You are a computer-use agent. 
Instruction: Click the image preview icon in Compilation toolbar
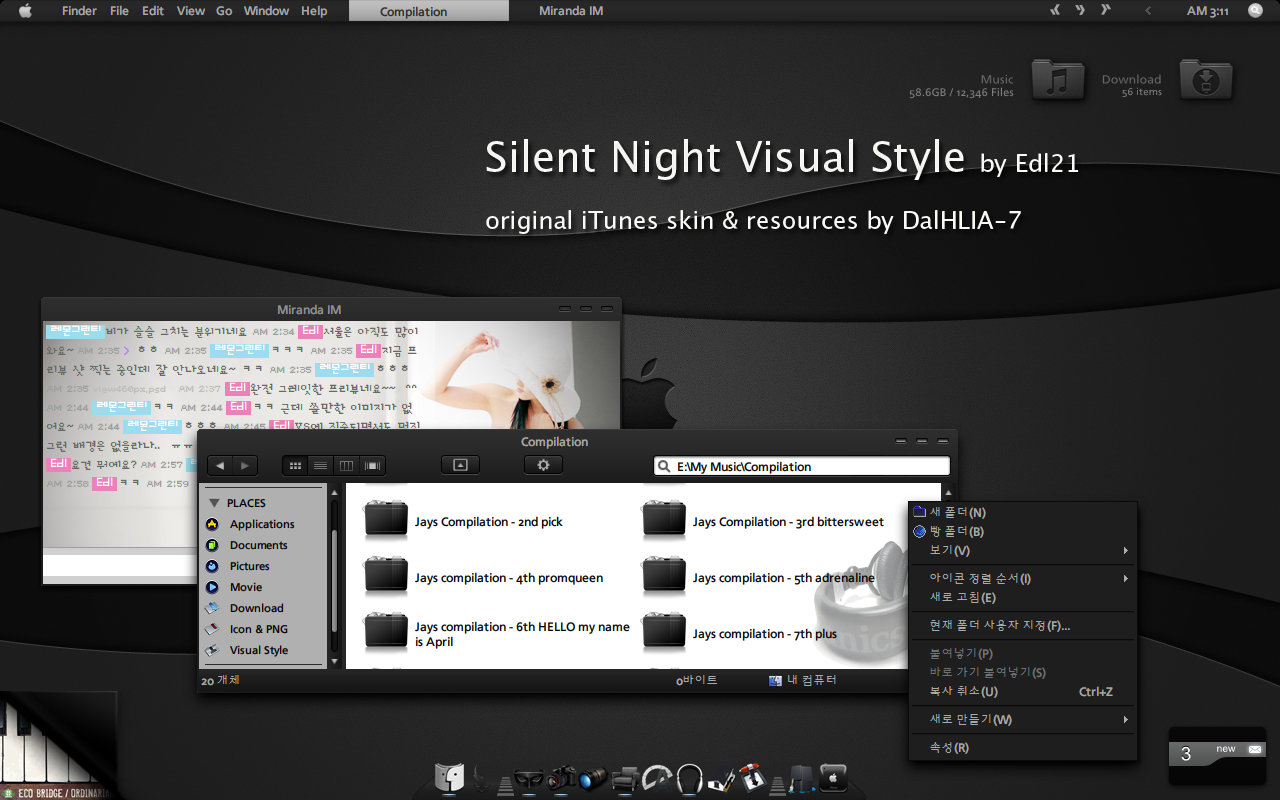point(460,464)
